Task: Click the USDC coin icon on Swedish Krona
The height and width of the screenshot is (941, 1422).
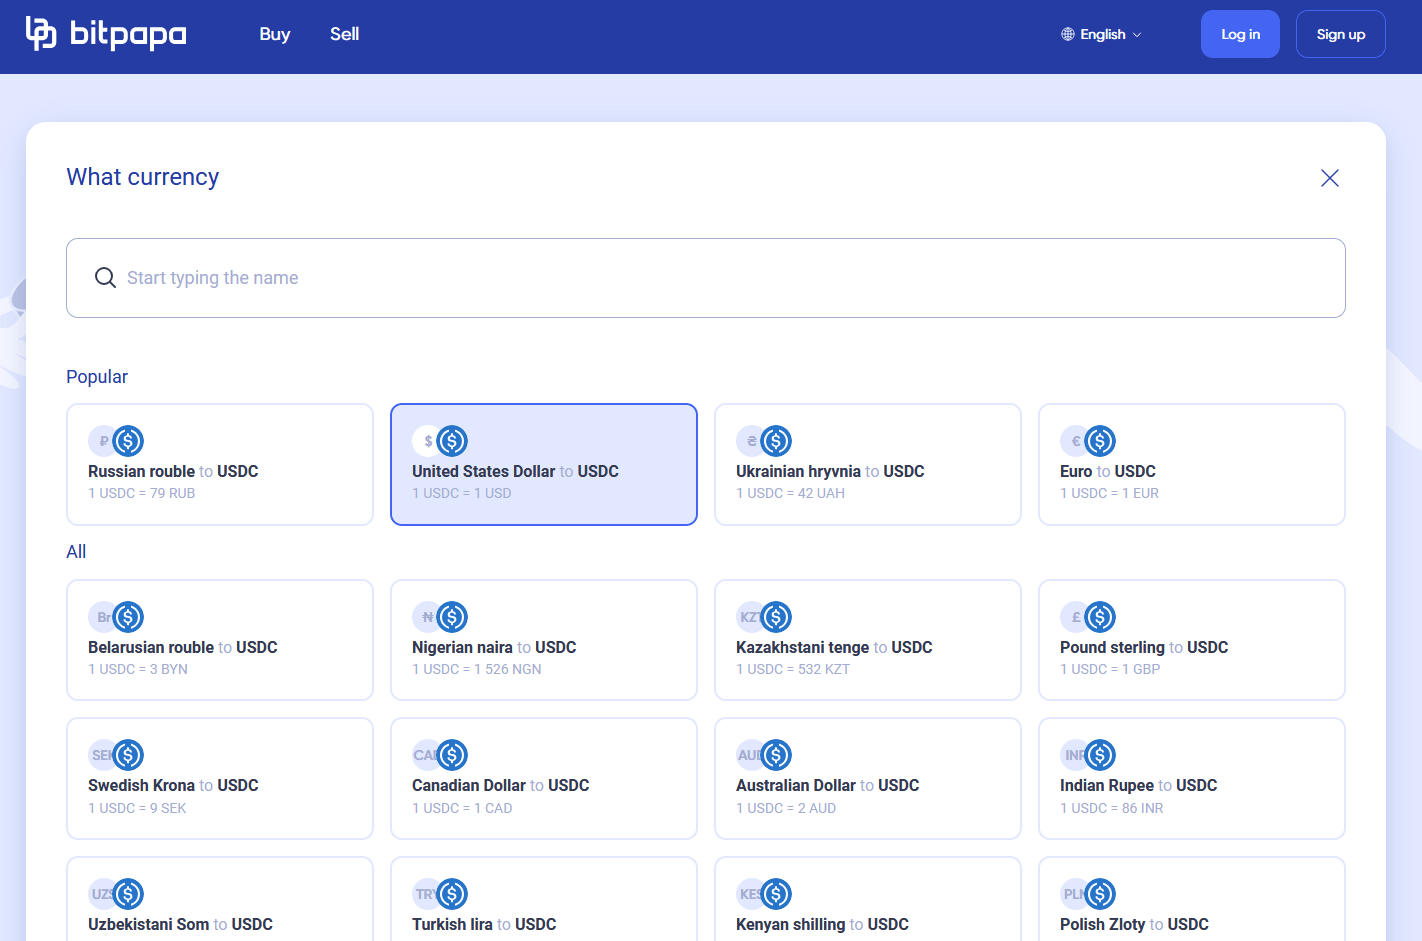Action: click(128, 755)
